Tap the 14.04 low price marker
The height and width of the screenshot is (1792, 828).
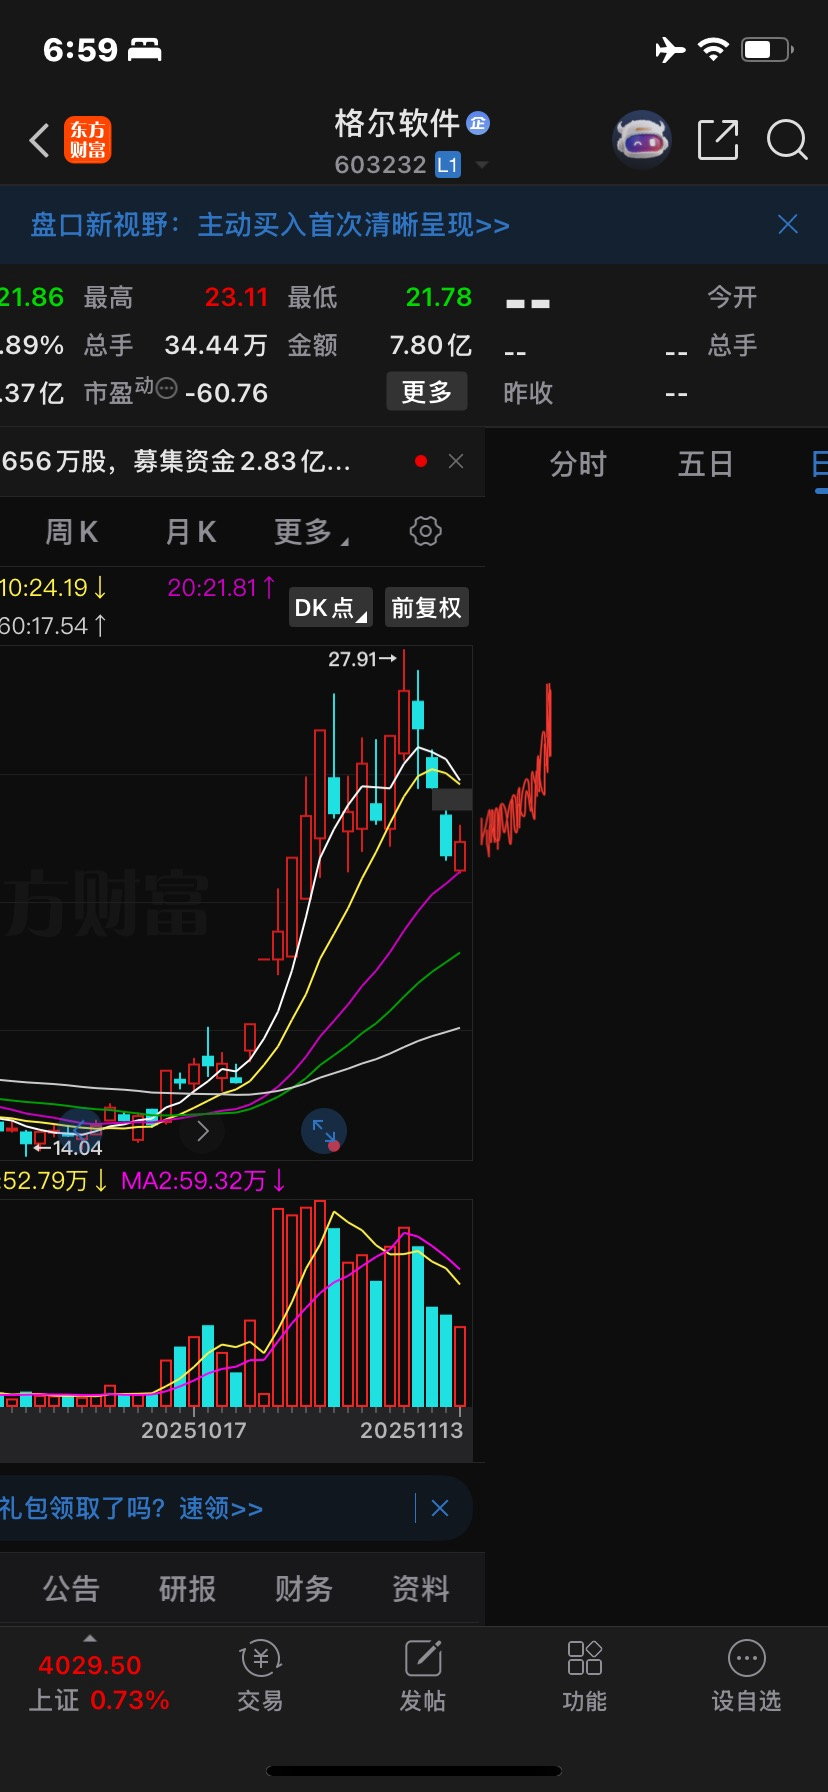(x=68, y=1148)
